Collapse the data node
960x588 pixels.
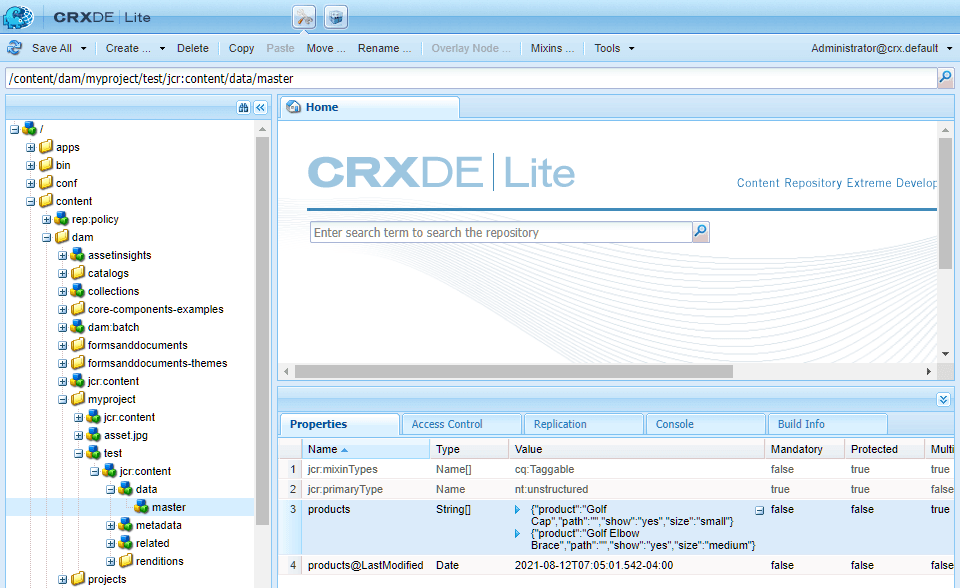(x=110, y=489)
